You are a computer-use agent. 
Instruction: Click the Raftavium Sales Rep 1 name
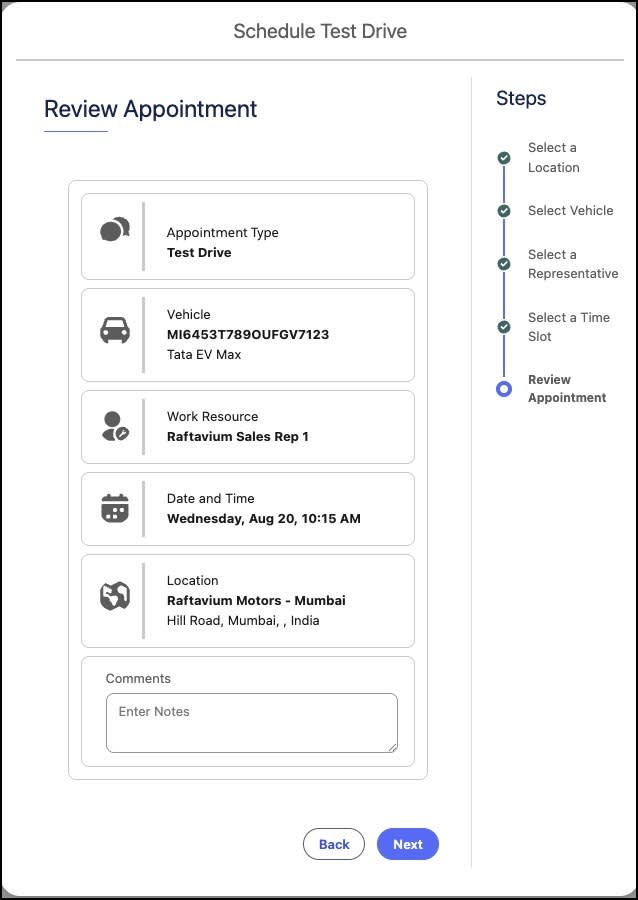click(238, 437)
